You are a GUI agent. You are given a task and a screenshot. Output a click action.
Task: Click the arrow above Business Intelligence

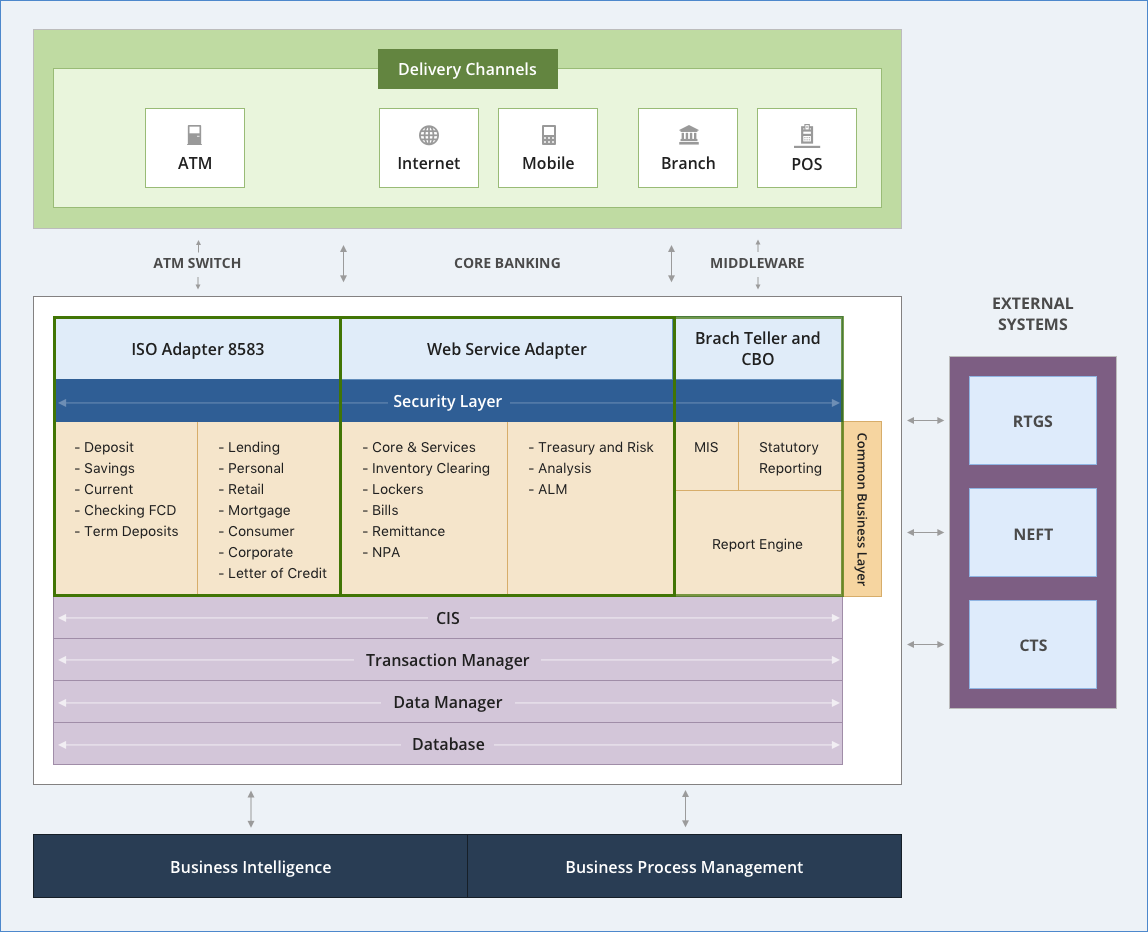click(251, 808)
